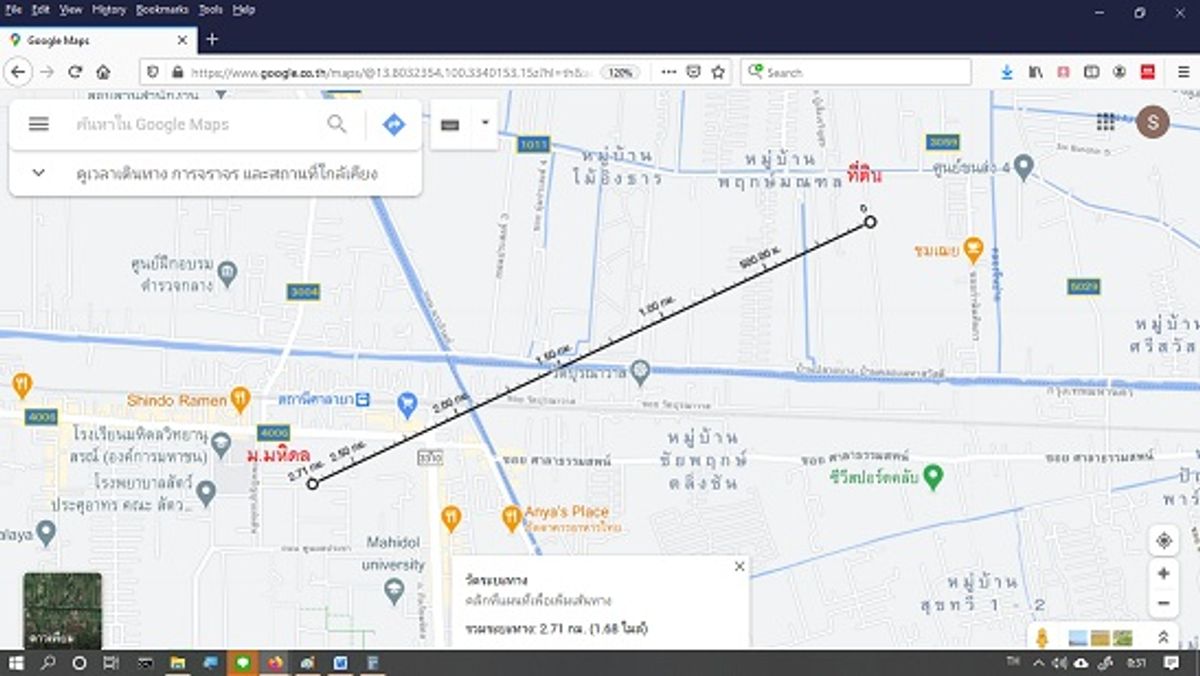Expand the travel times and nearby places panel

tap(38, 173)
